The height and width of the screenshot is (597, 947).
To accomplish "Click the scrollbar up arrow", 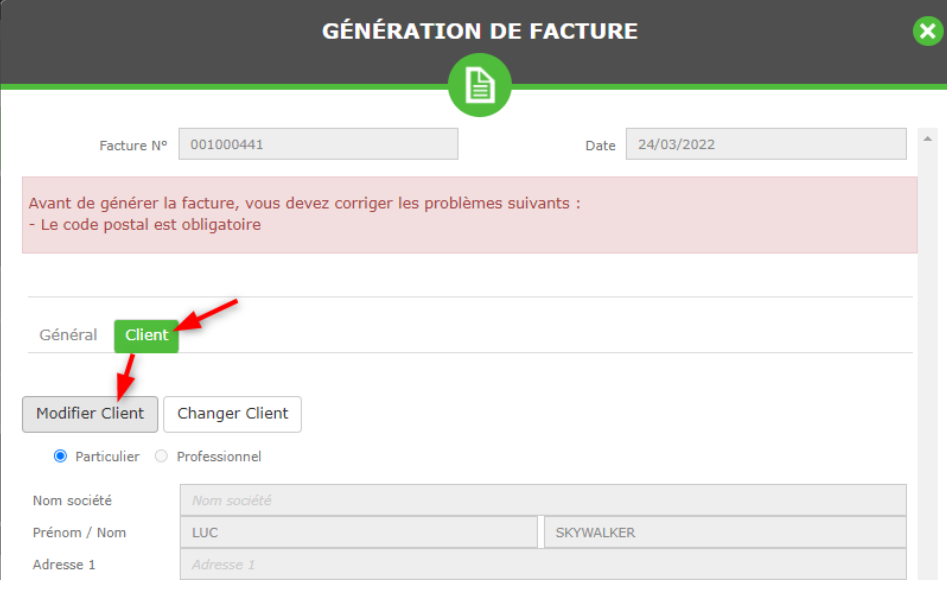I will (928, 139).
